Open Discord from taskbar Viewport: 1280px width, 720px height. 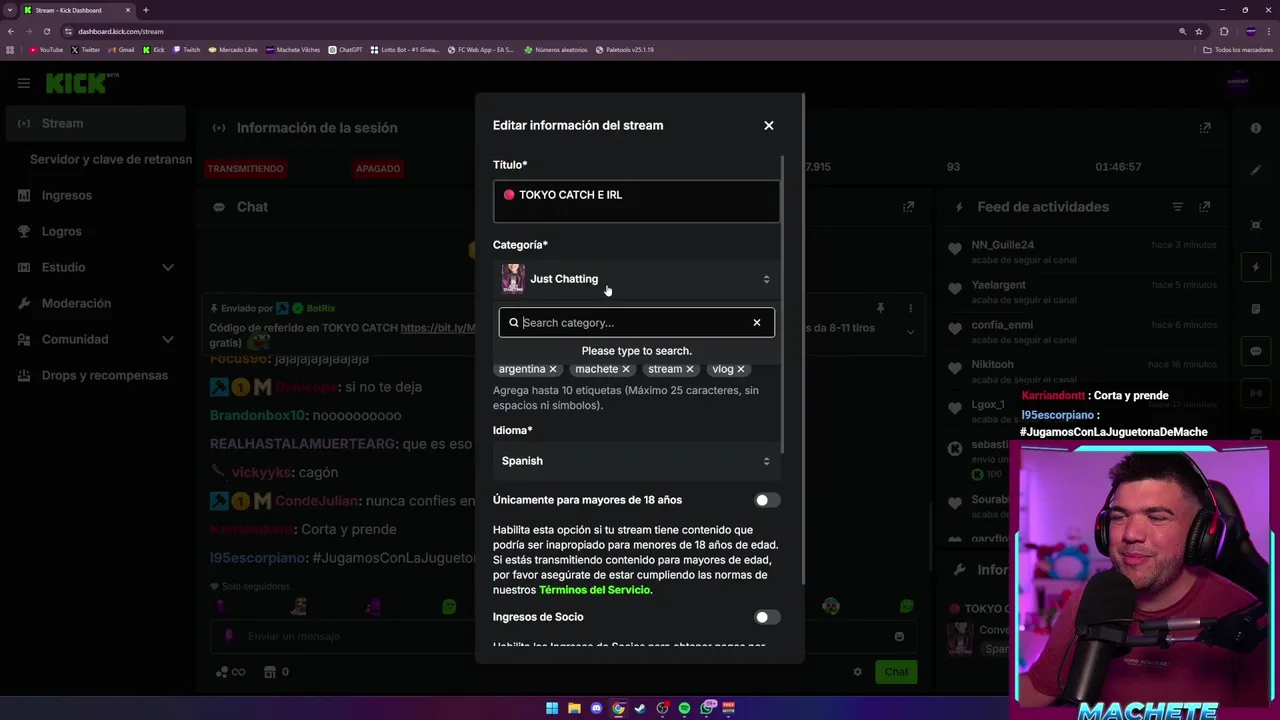(x=596, y=708)
